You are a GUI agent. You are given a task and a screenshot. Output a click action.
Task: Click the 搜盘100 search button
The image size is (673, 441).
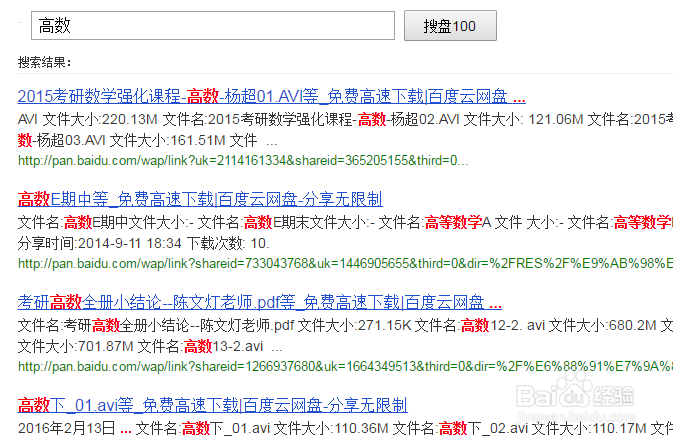point(450,26)
